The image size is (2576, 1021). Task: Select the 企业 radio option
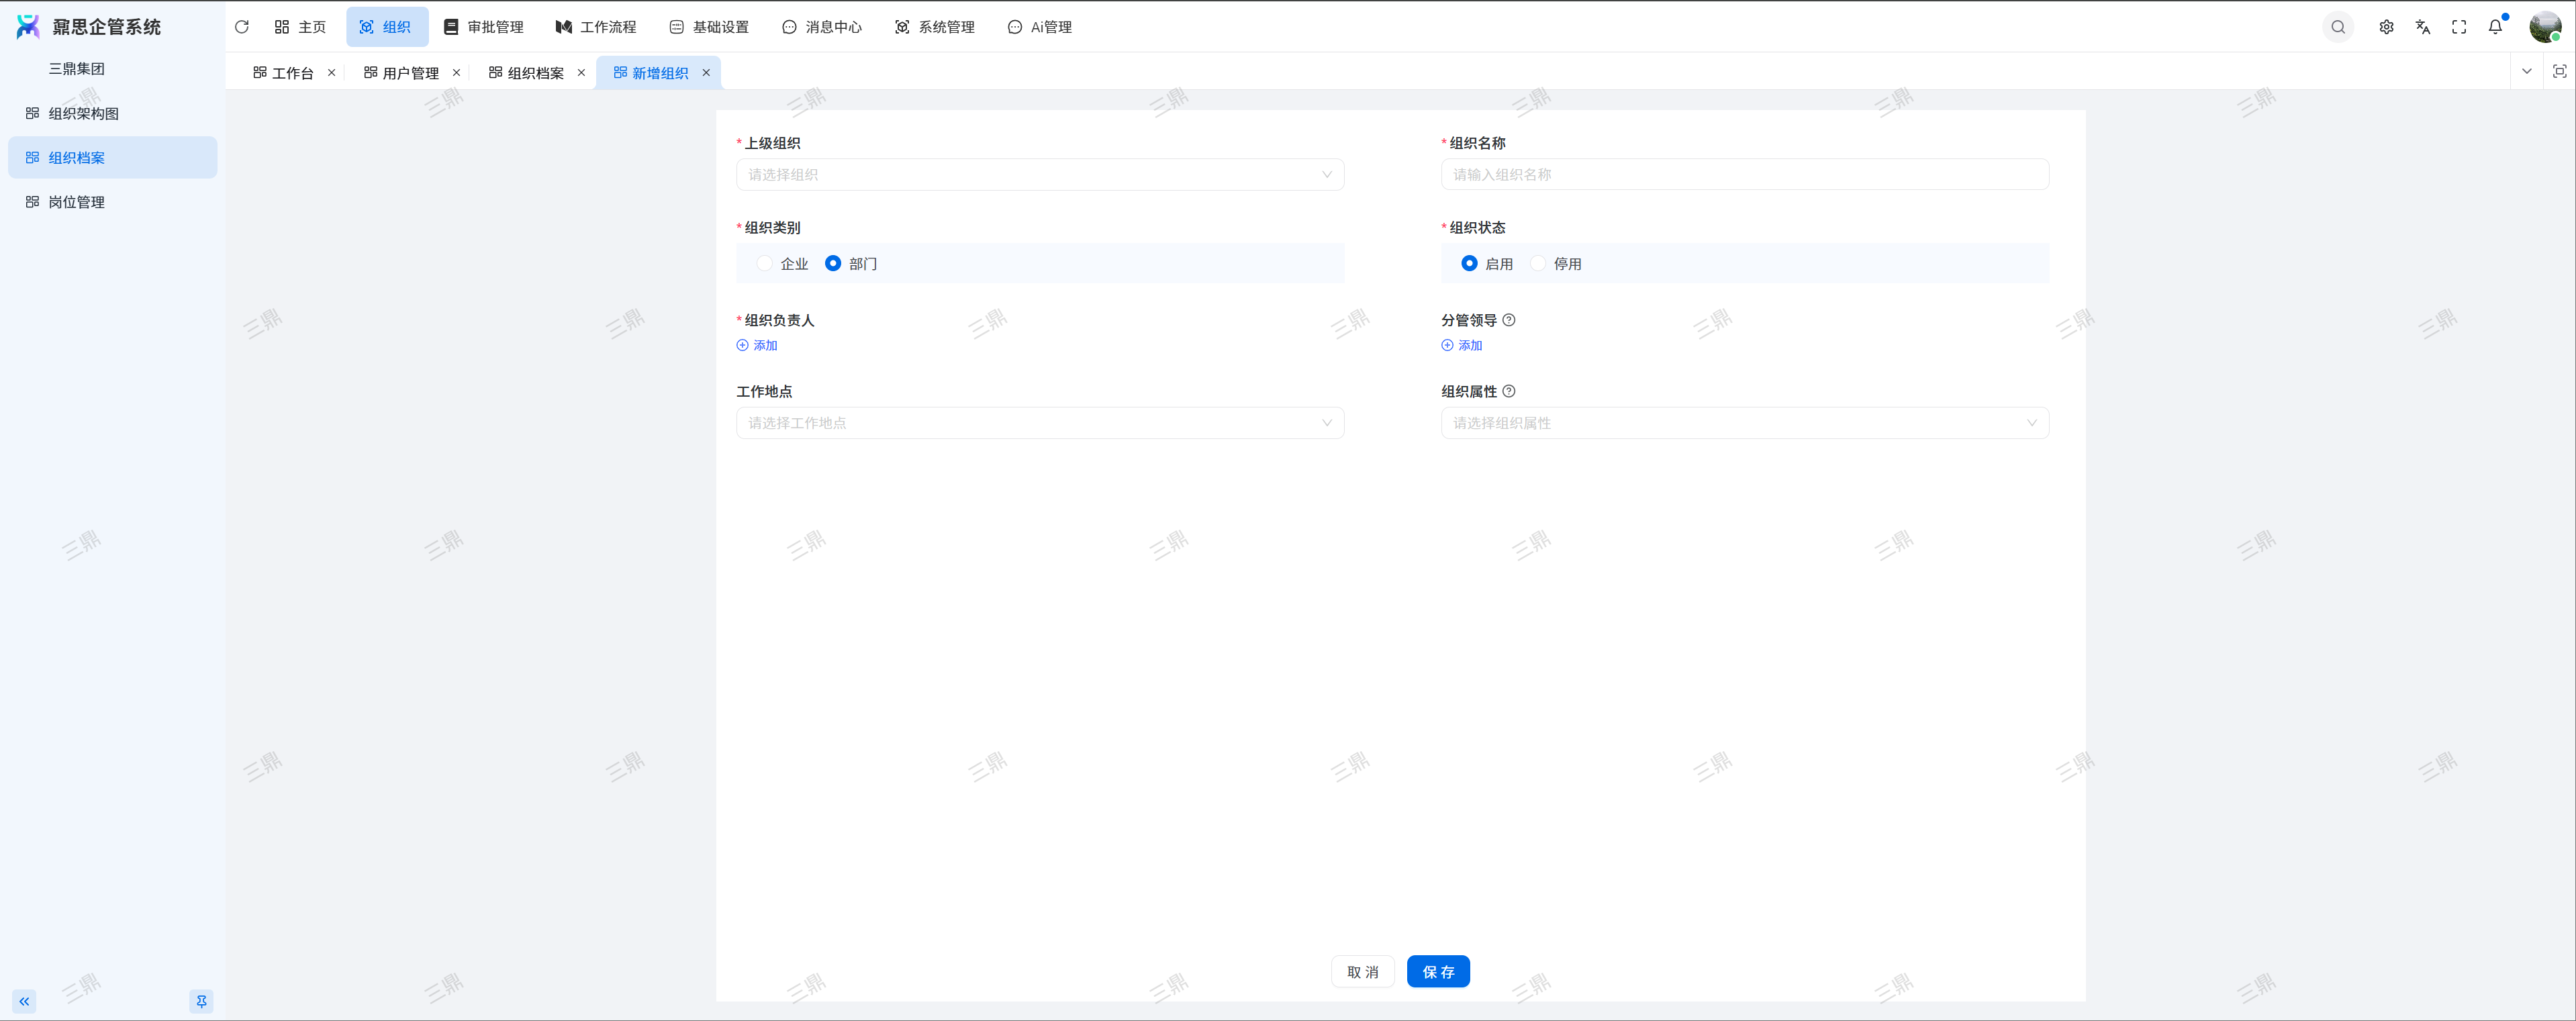point(765,263)
